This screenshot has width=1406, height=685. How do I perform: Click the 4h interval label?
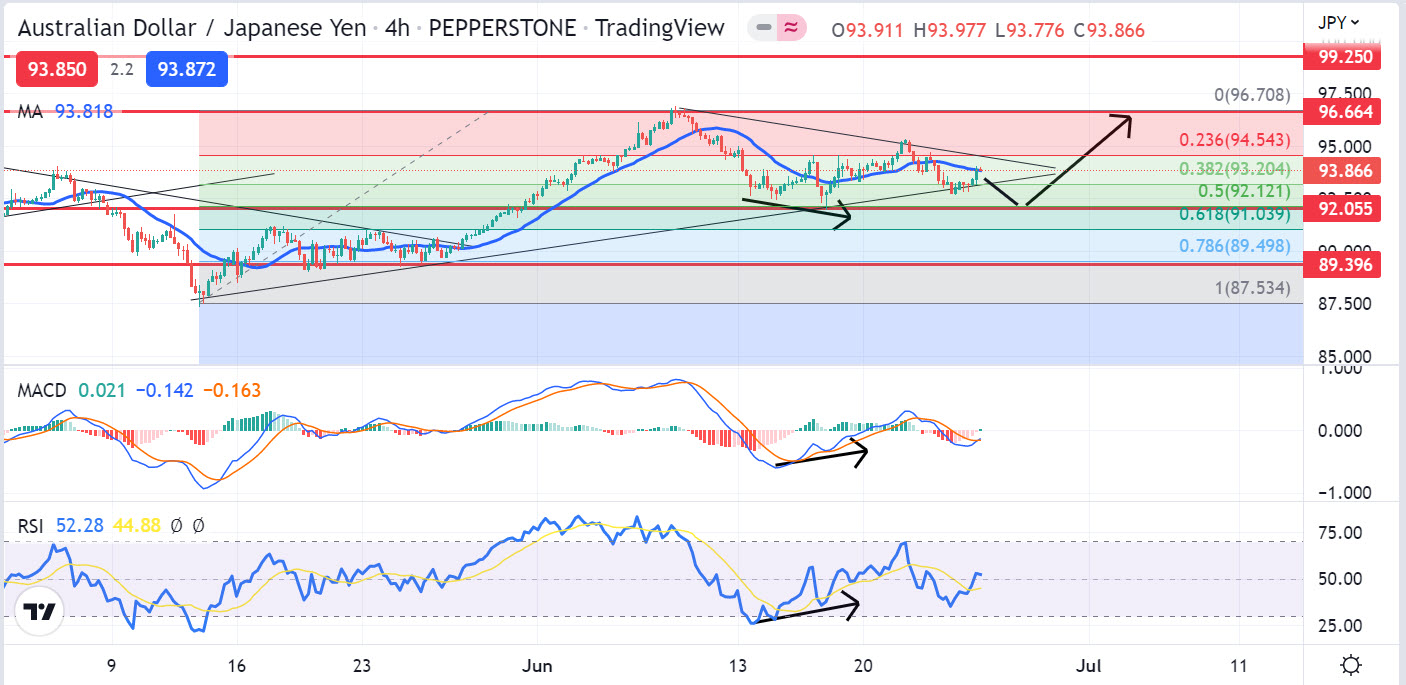pos(398,28)
